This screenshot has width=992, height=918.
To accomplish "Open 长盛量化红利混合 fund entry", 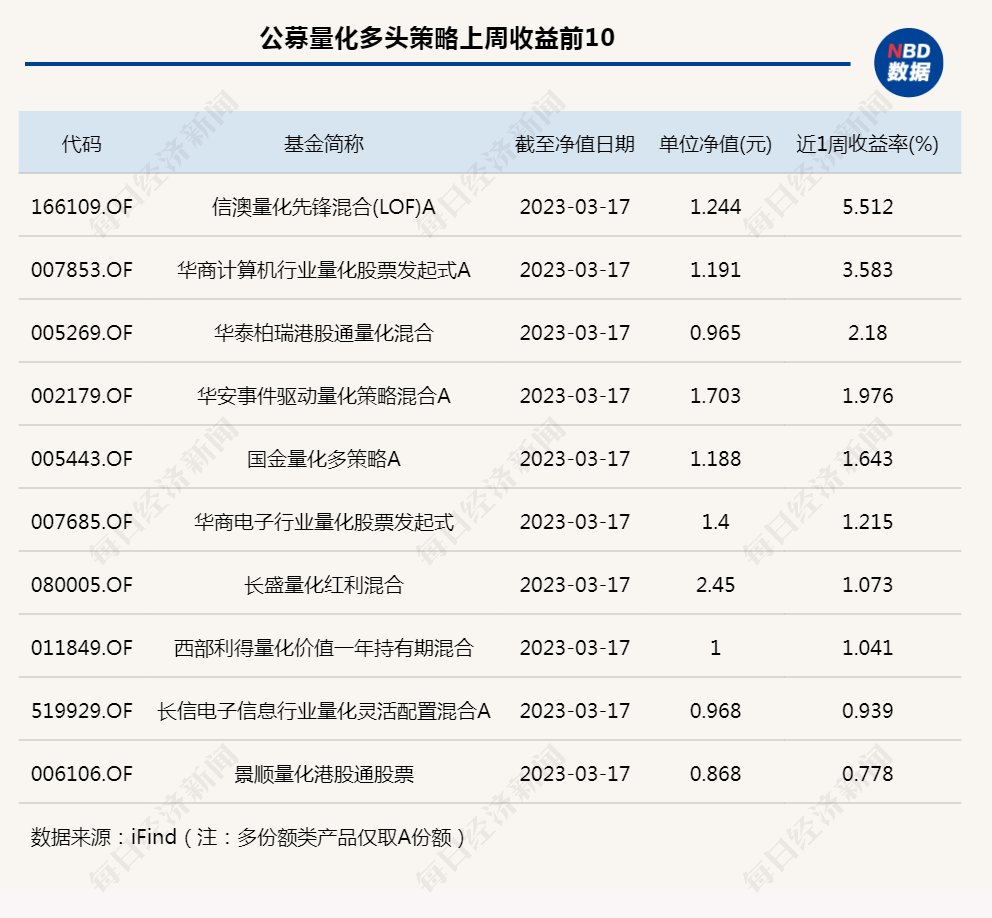I will click(325, 585).
